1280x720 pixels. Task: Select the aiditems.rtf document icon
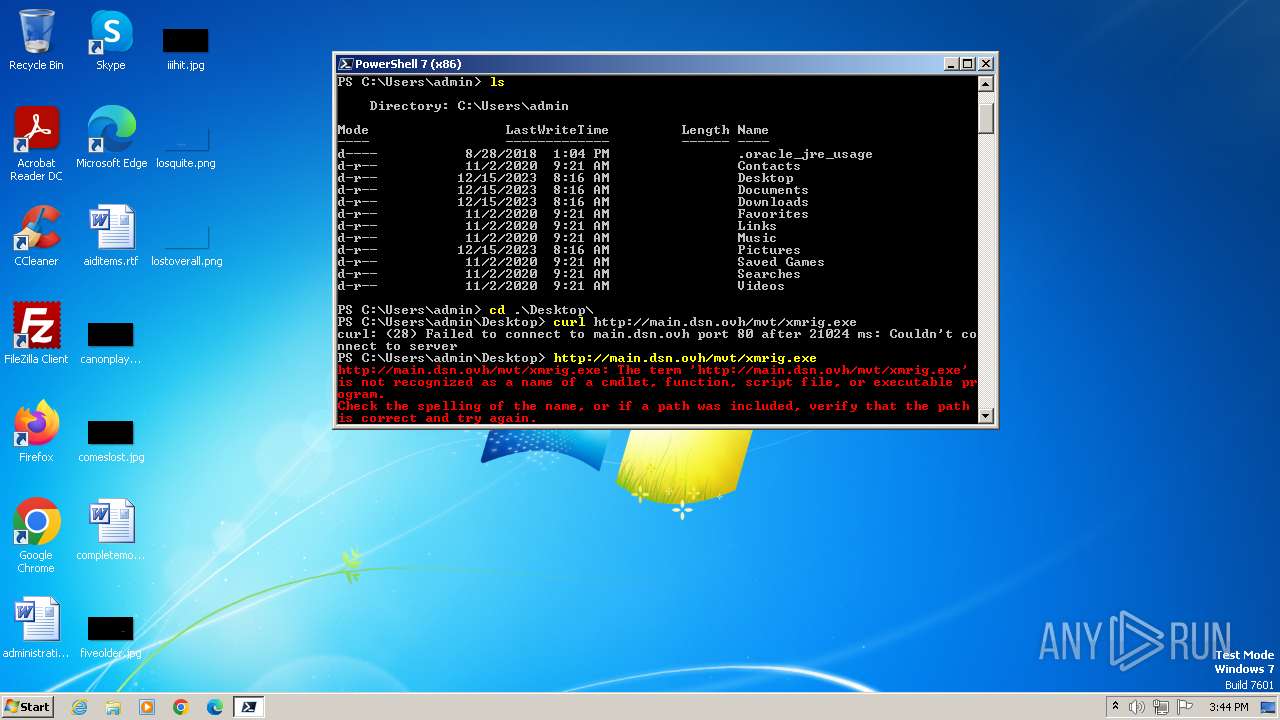111,236
